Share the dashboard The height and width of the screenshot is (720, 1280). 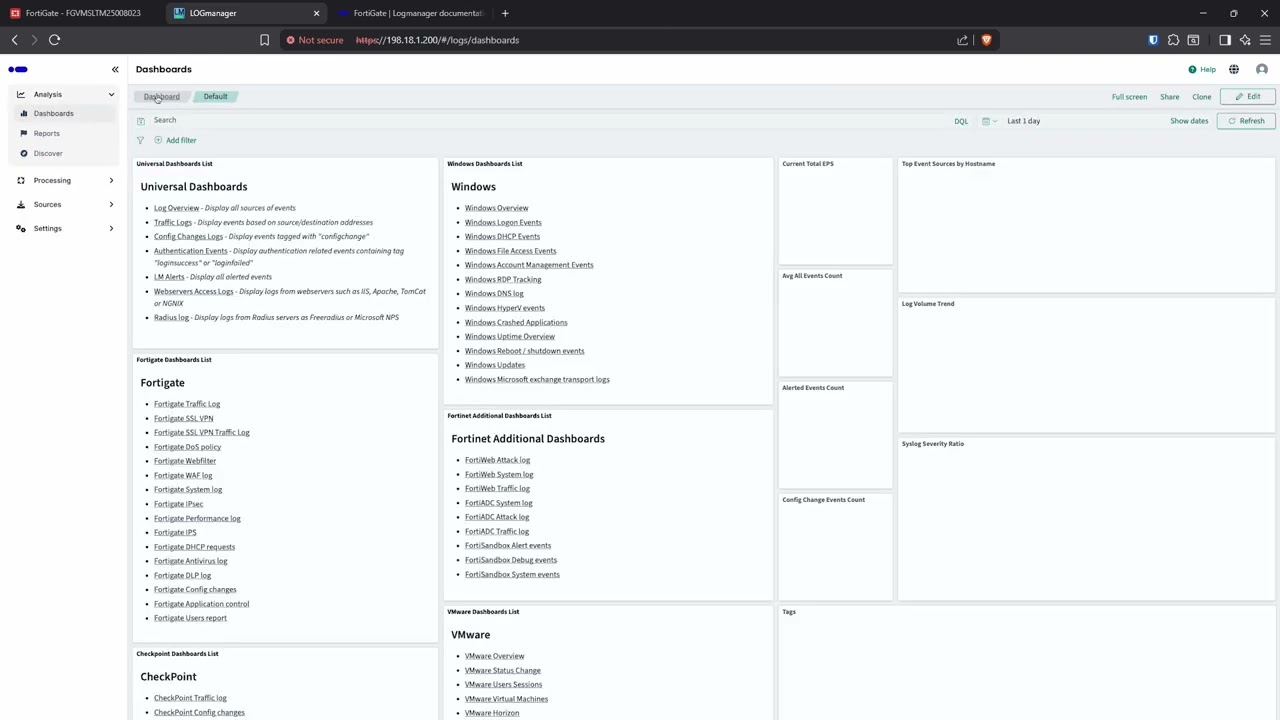(1169, 97)
